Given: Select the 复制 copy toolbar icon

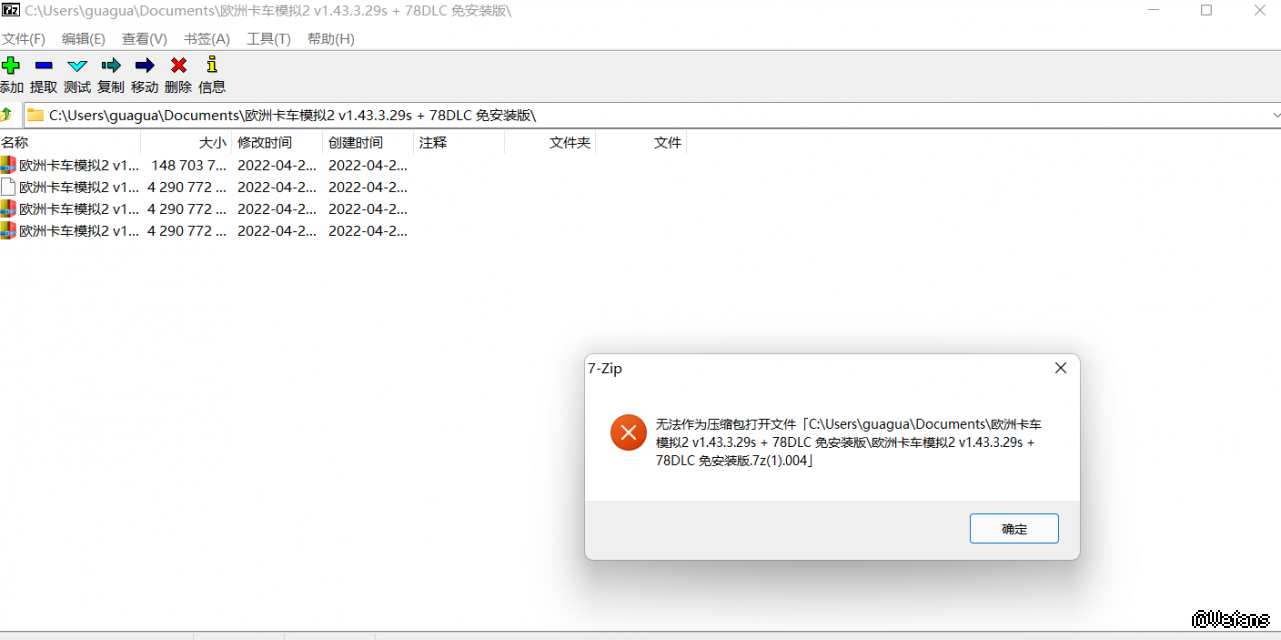Looking at the screenshot, I should click(111, 65).
